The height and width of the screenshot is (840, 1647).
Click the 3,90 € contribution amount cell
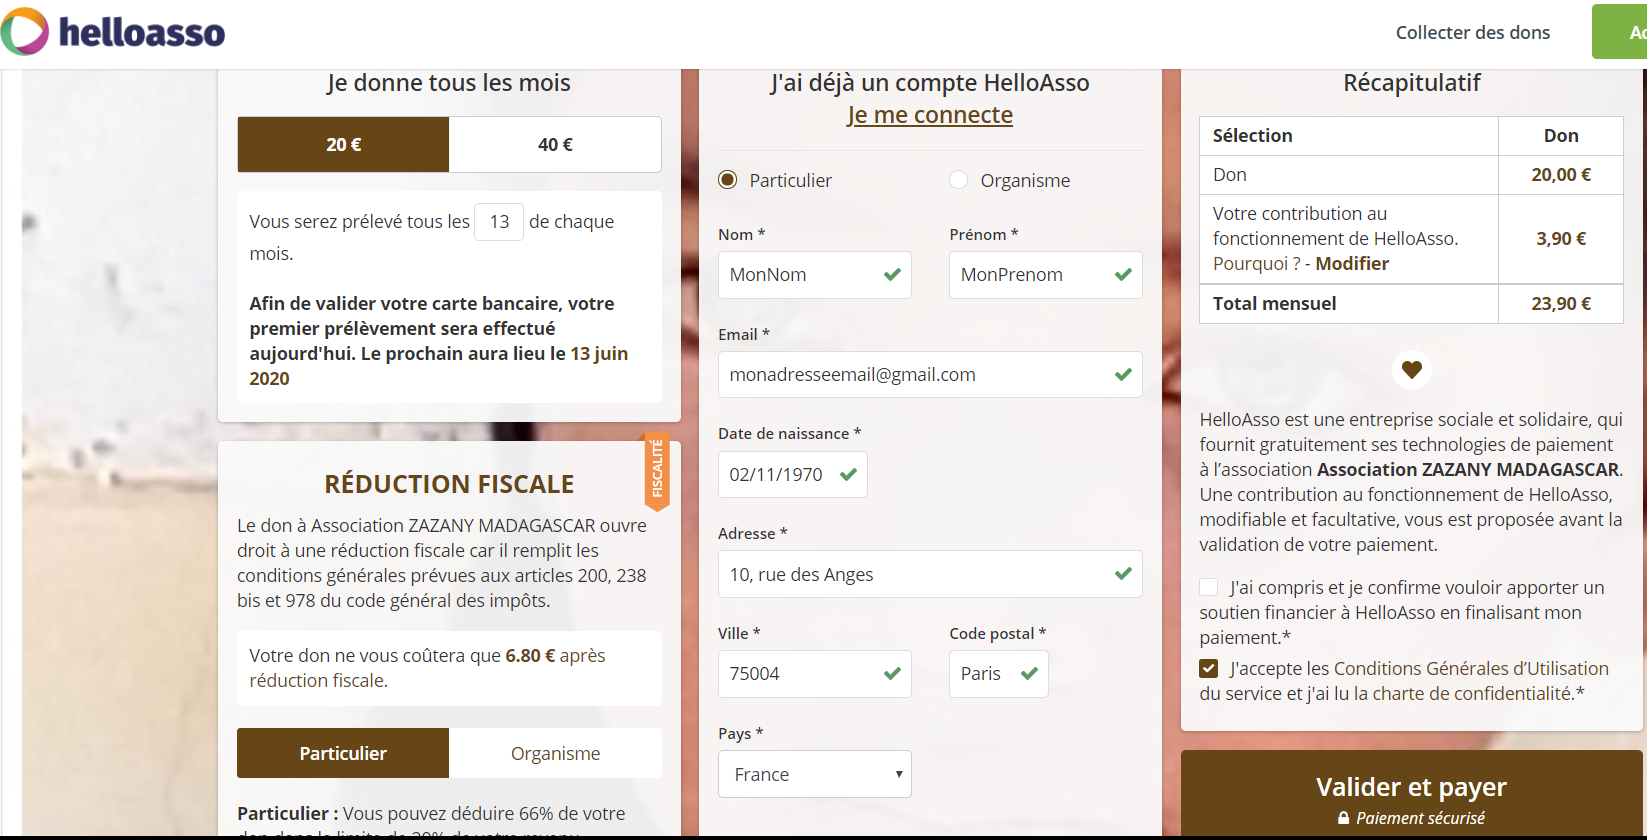(x=1560, y=238)
